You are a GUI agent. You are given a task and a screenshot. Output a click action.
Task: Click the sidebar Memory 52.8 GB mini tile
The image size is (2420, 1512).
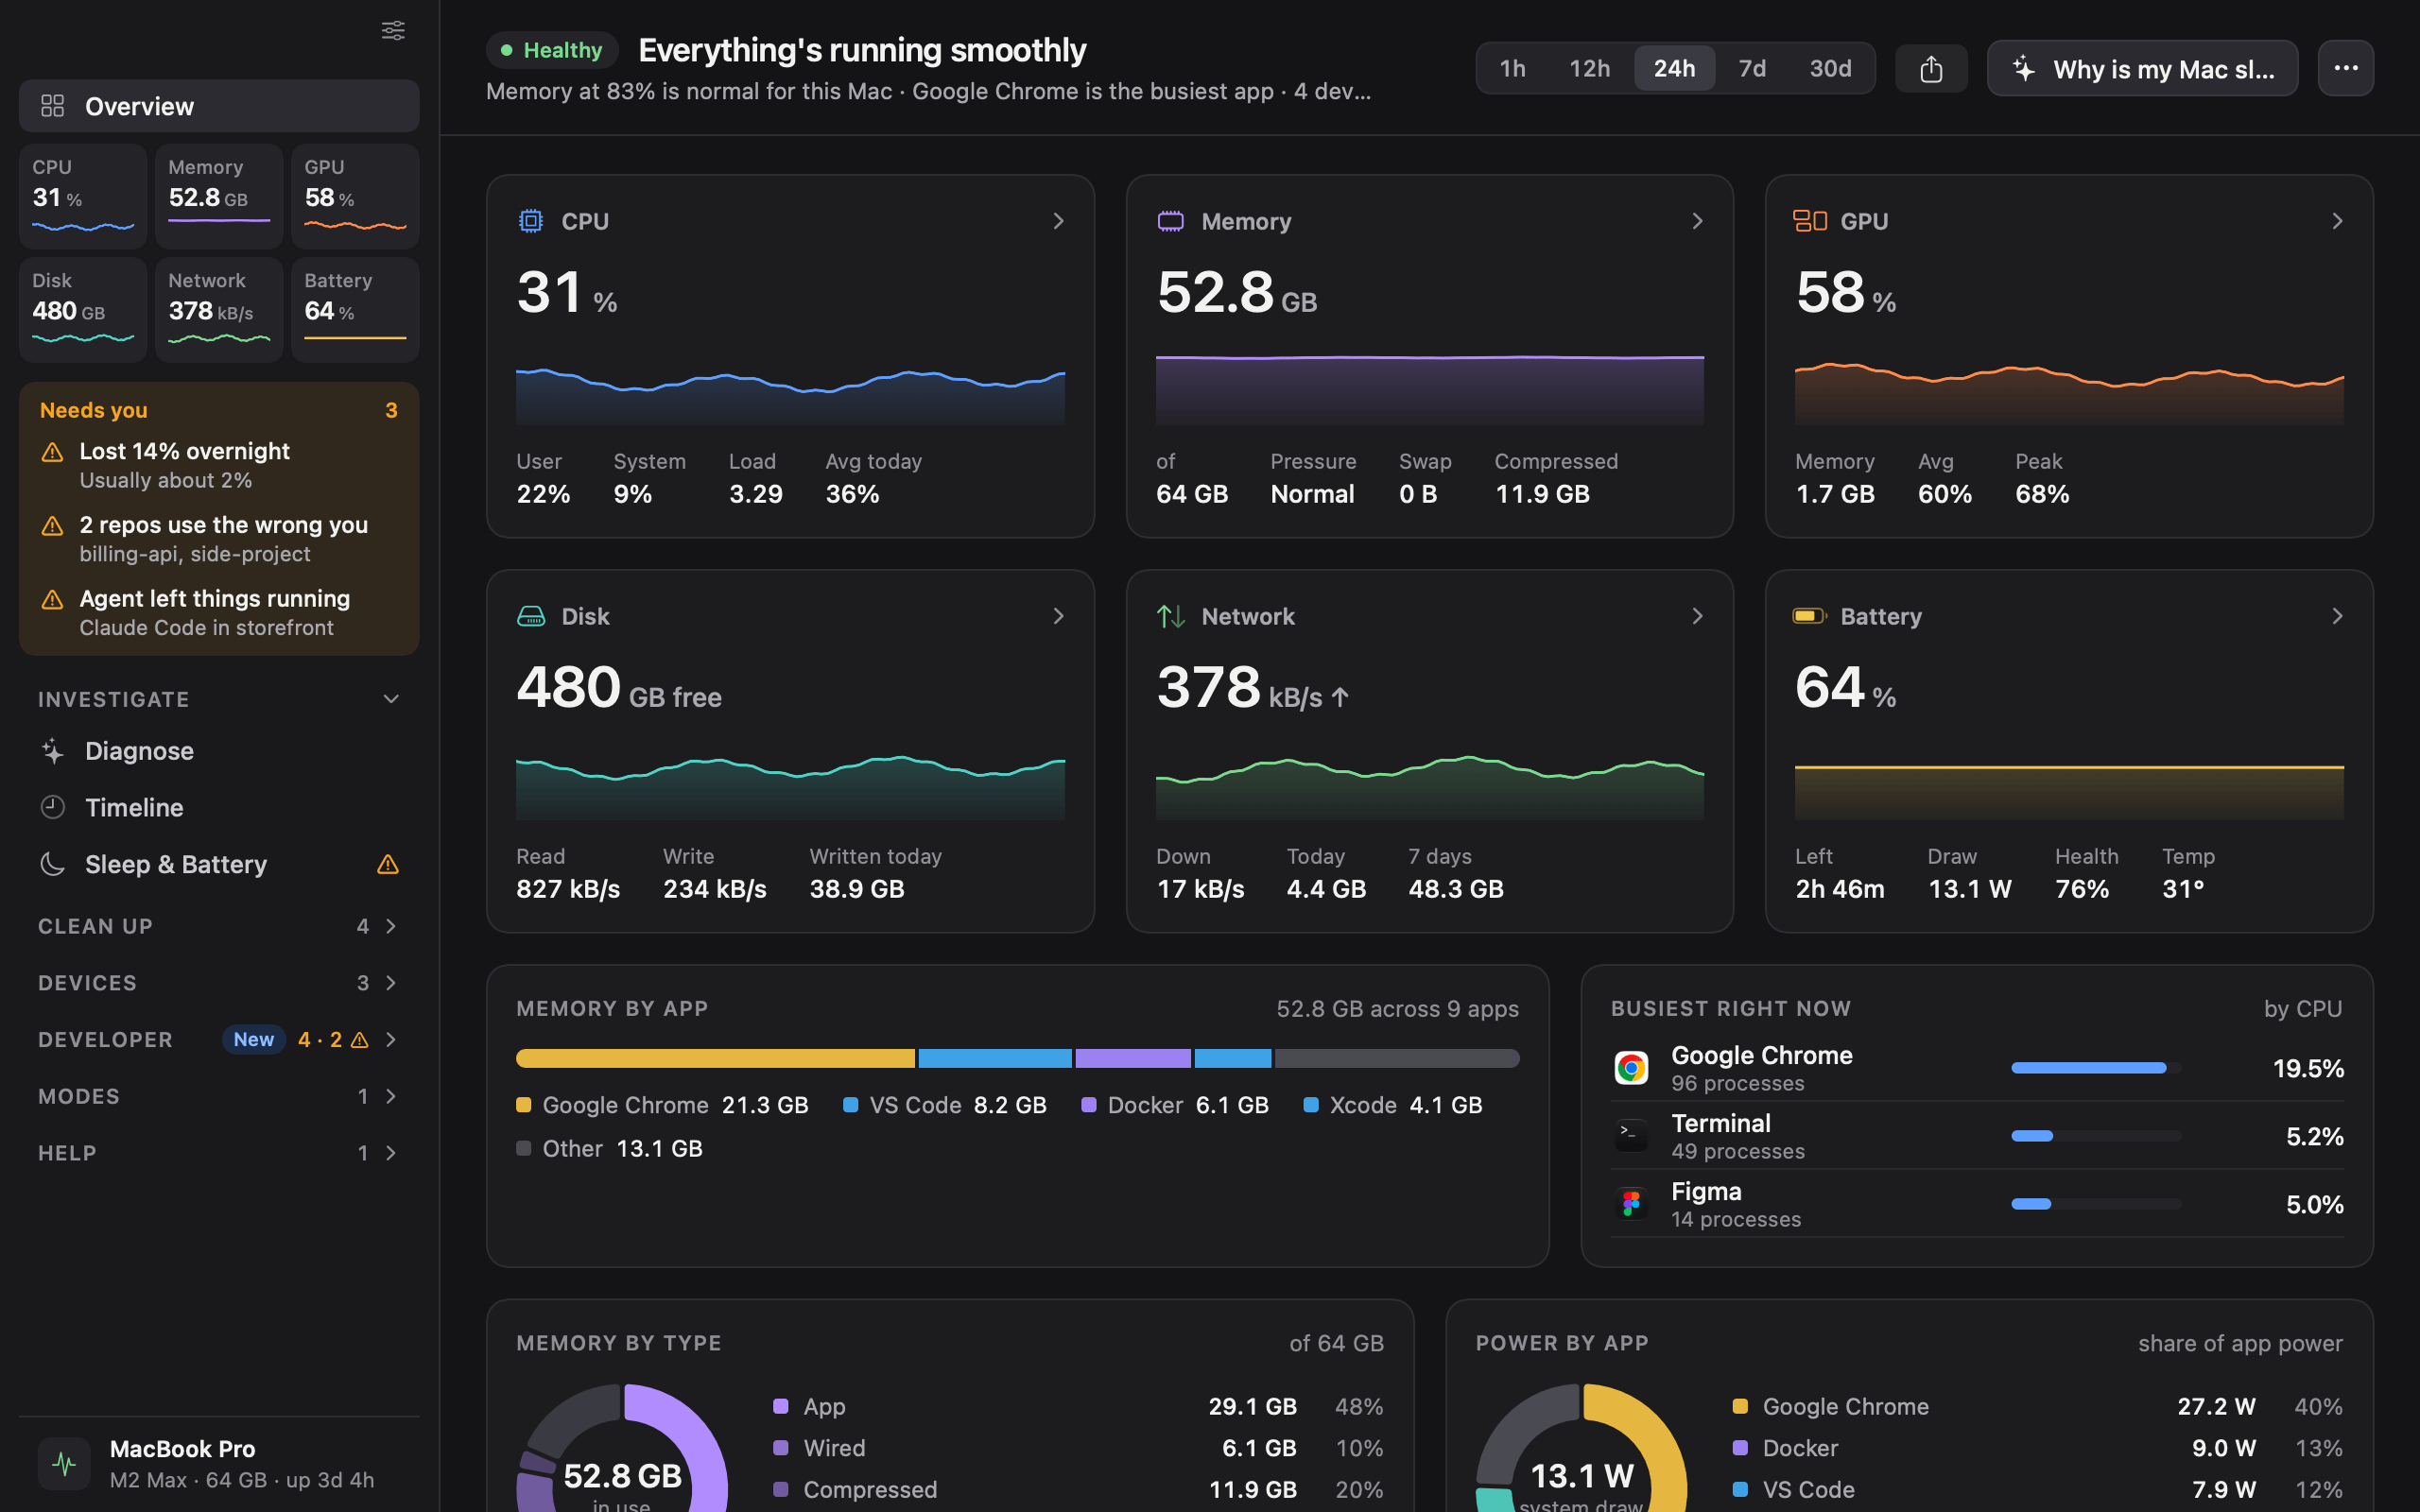(219, 196)
